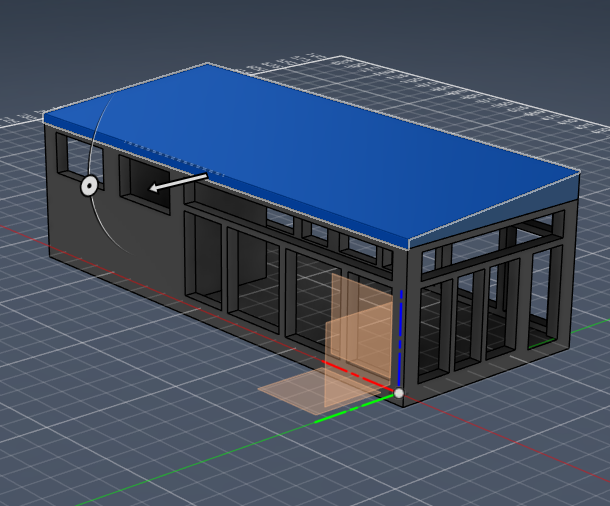Select the blue highlighted roof face
The width and height of the screenshot is (610, 506).
[x=312, y=150]
